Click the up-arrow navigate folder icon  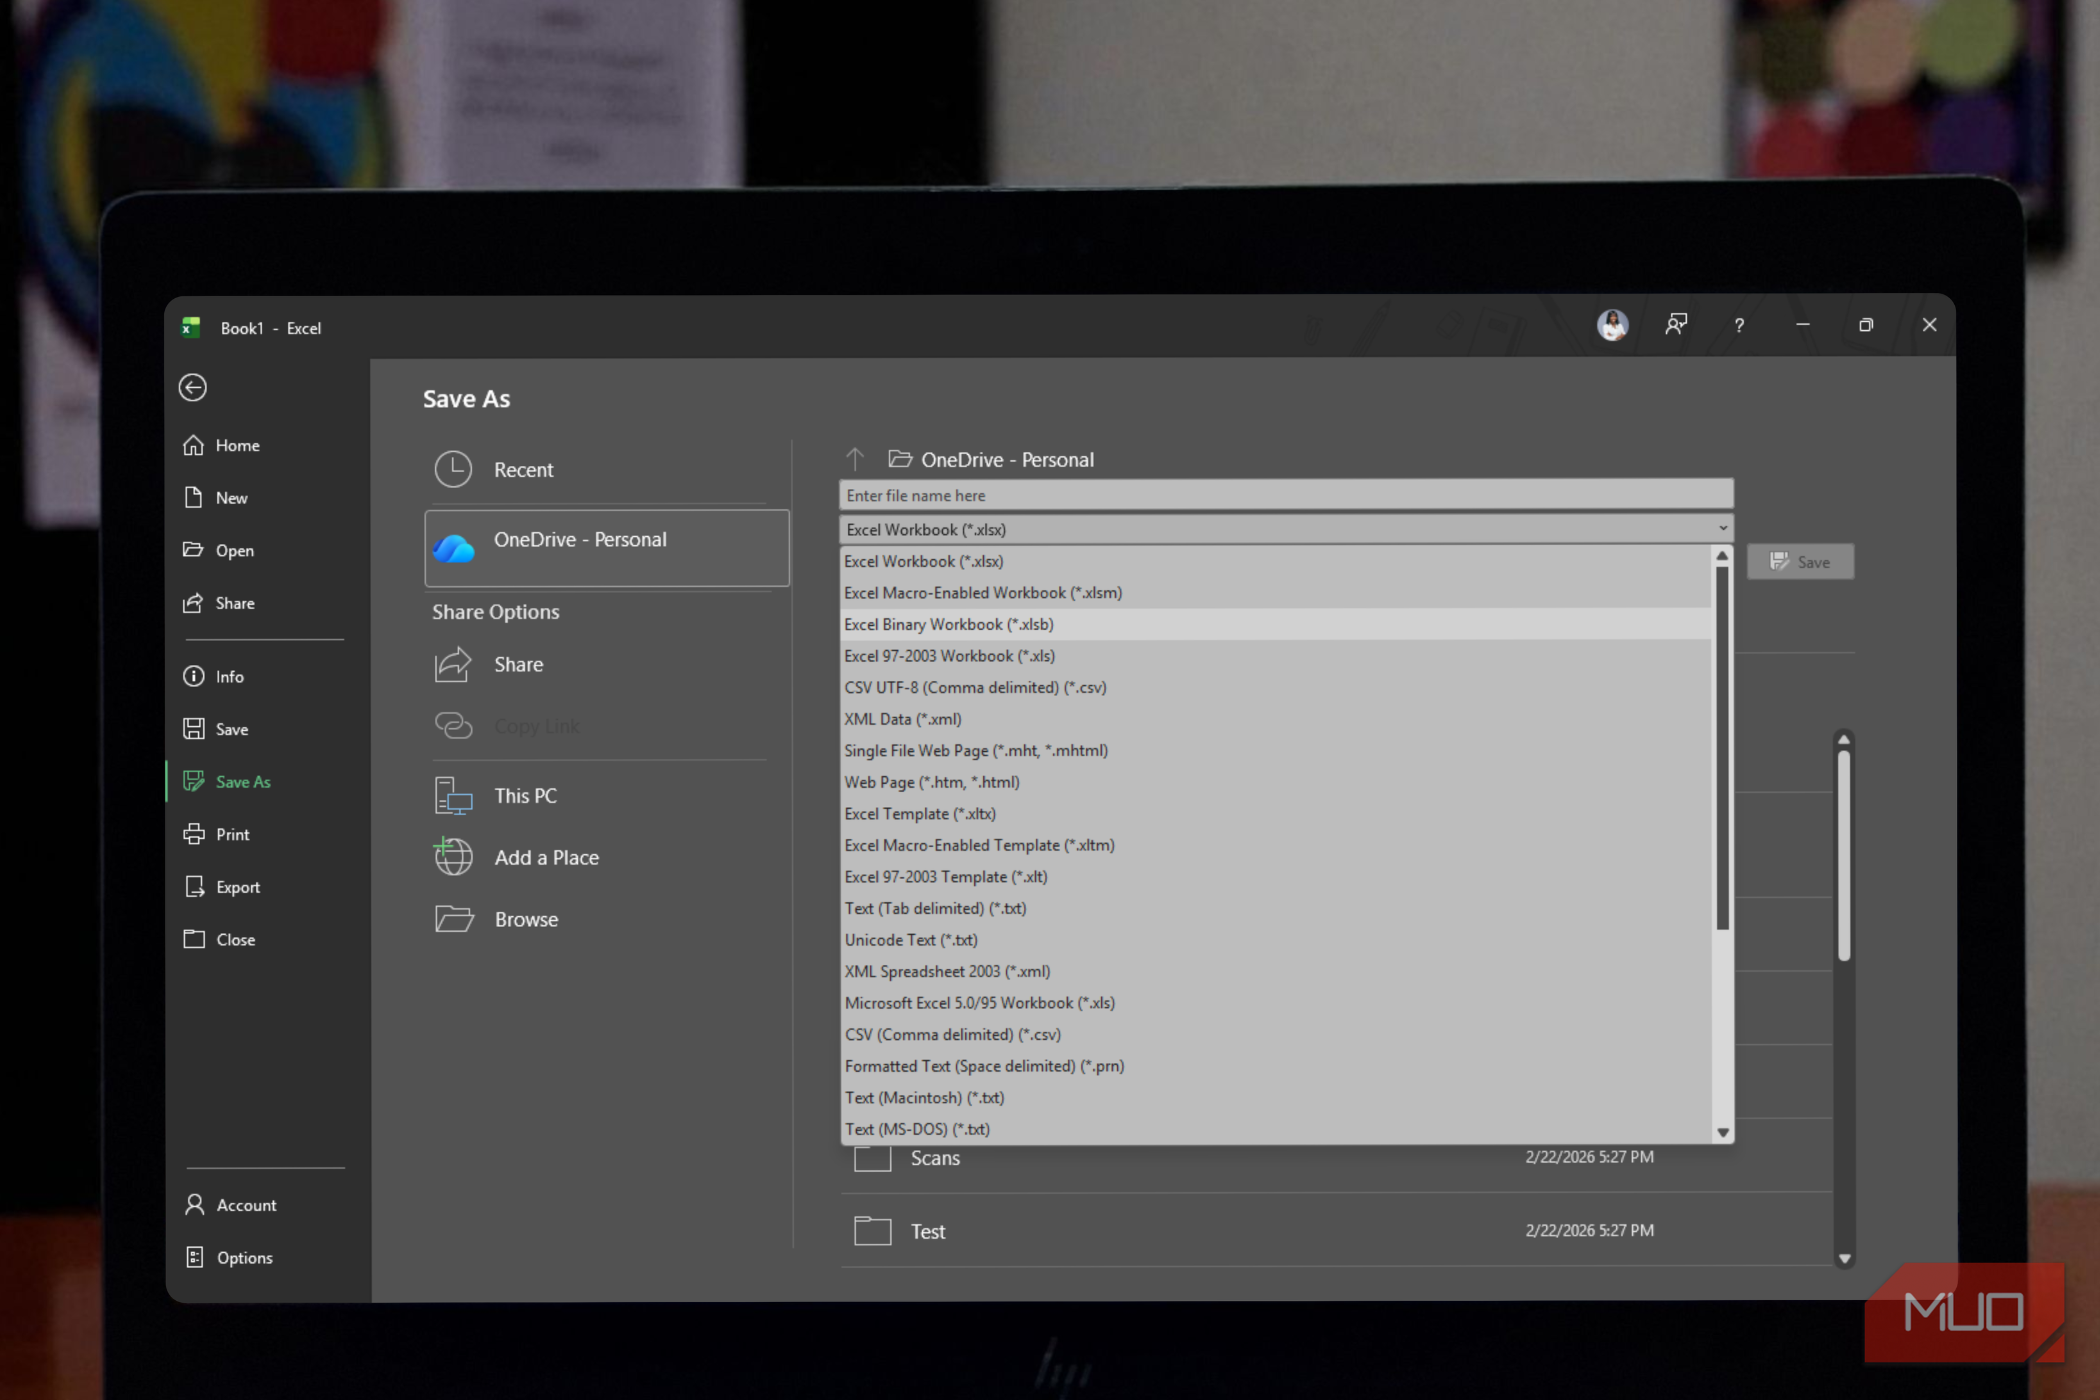pyautogui.click(x=855, y=459)
